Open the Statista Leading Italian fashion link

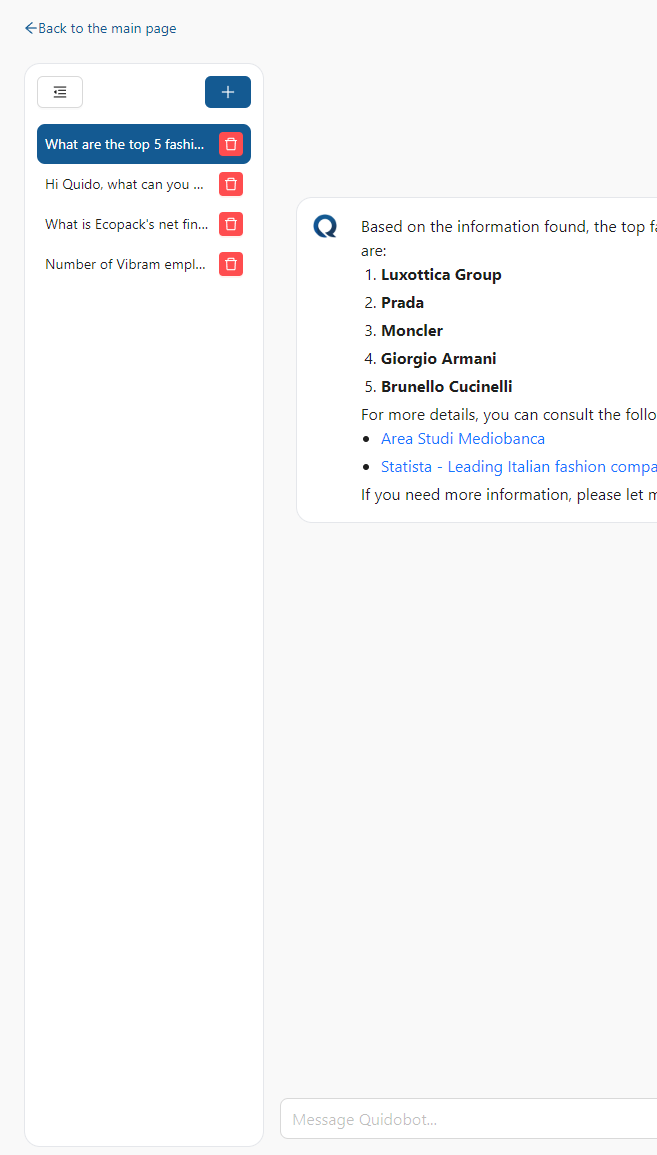tap(519, 467)
